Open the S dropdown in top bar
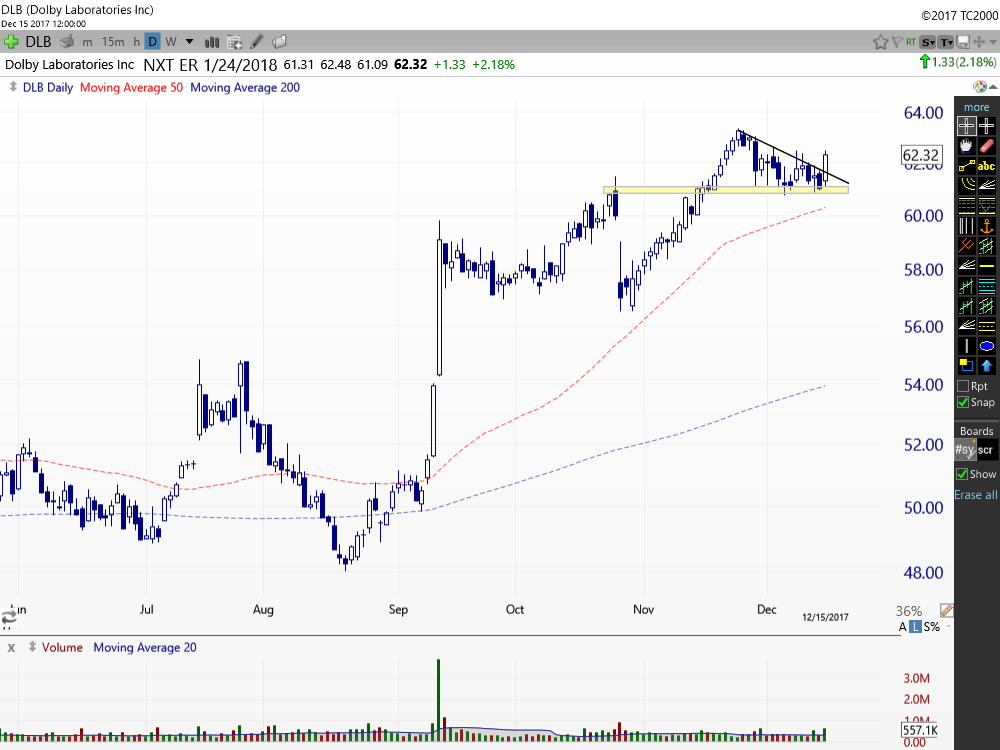1000x750 pixels. [x=929, y=42]
